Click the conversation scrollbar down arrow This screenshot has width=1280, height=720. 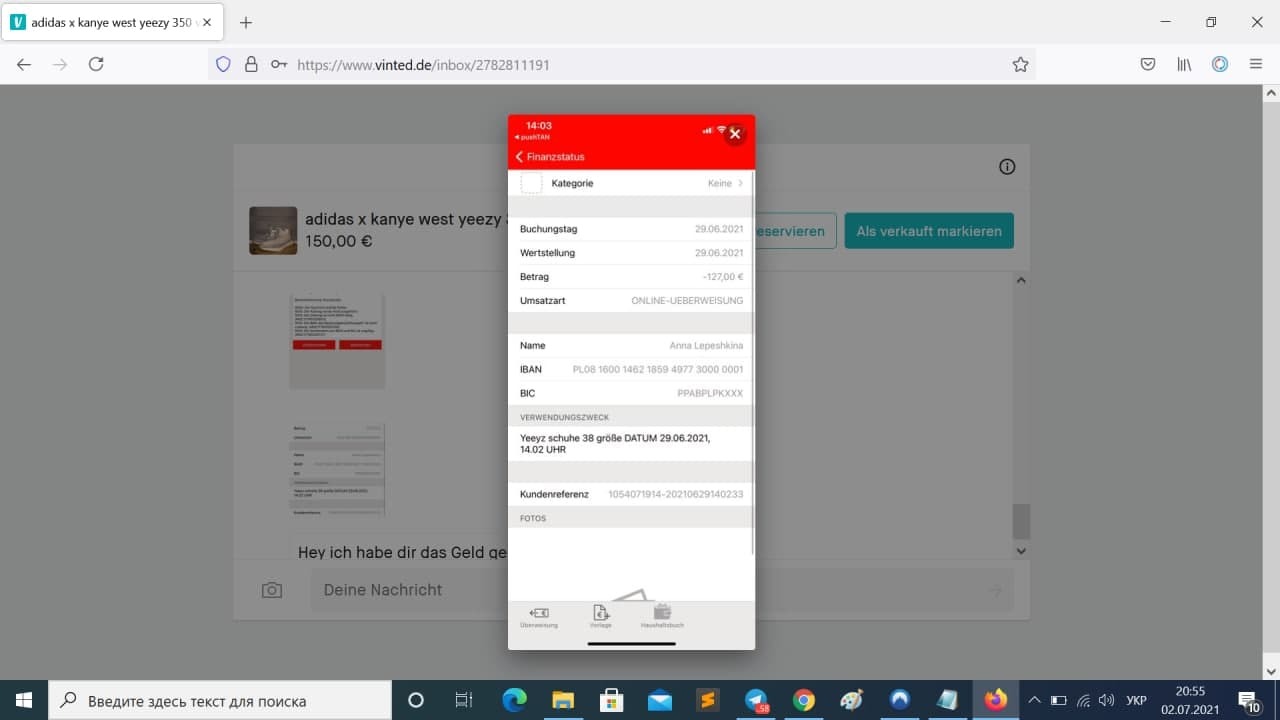tap(1021, 550)
